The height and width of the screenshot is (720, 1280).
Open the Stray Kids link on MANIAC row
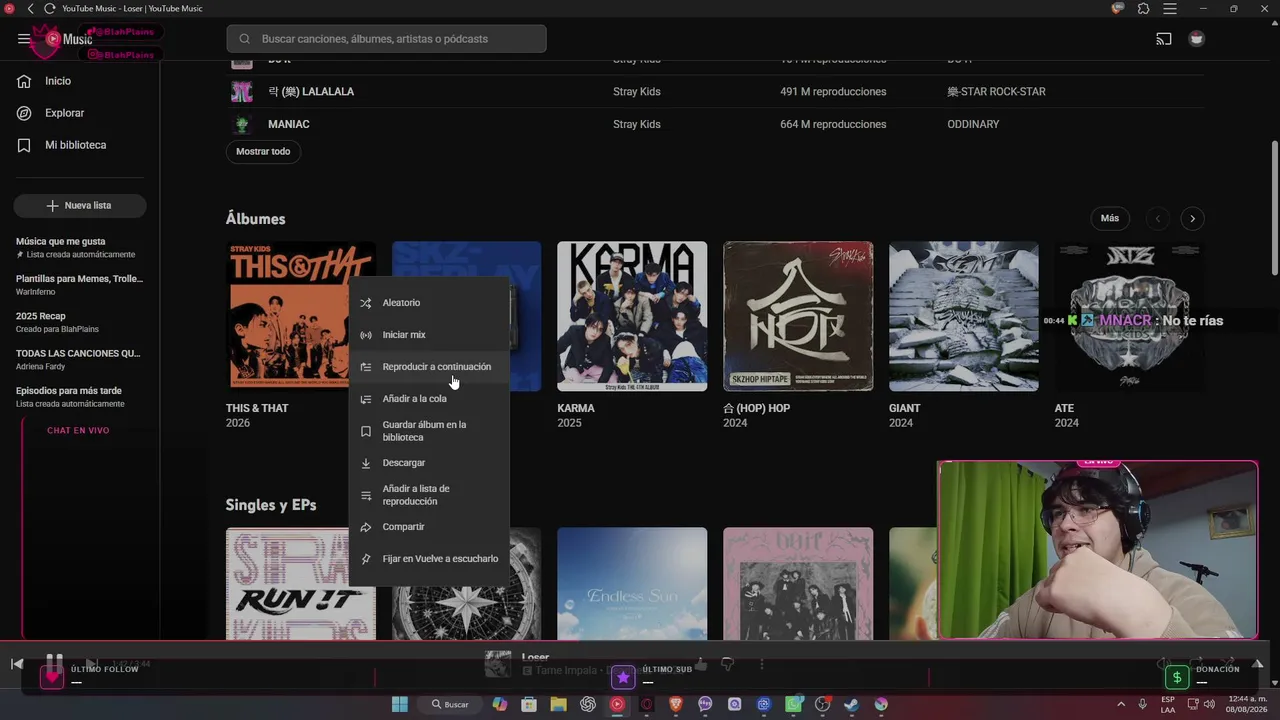pyautogui.click(x=637, y=125)
